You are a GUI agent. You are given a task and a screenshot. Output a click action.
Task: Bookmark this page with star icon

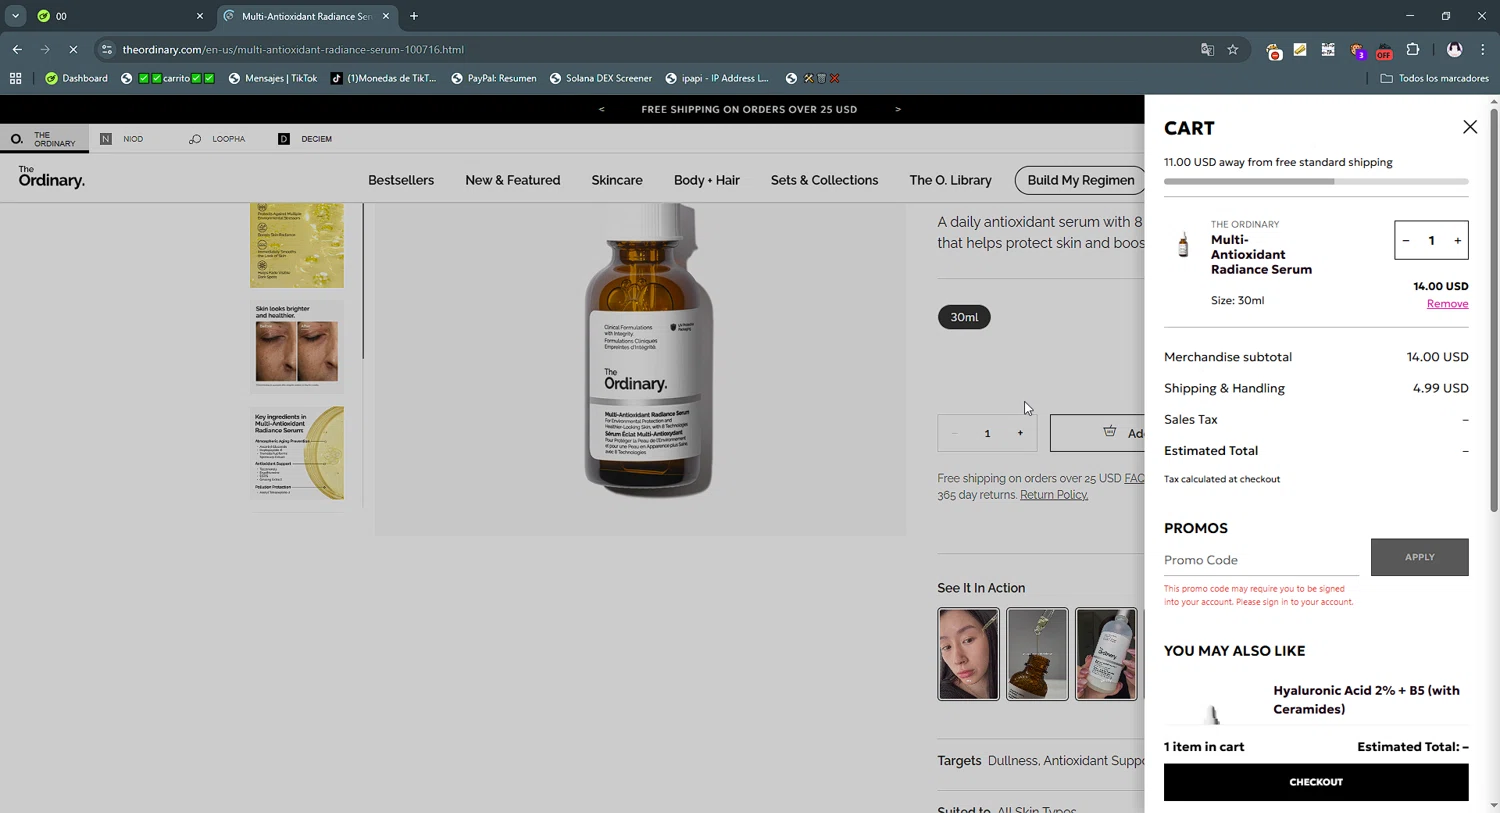point(1233,49)
